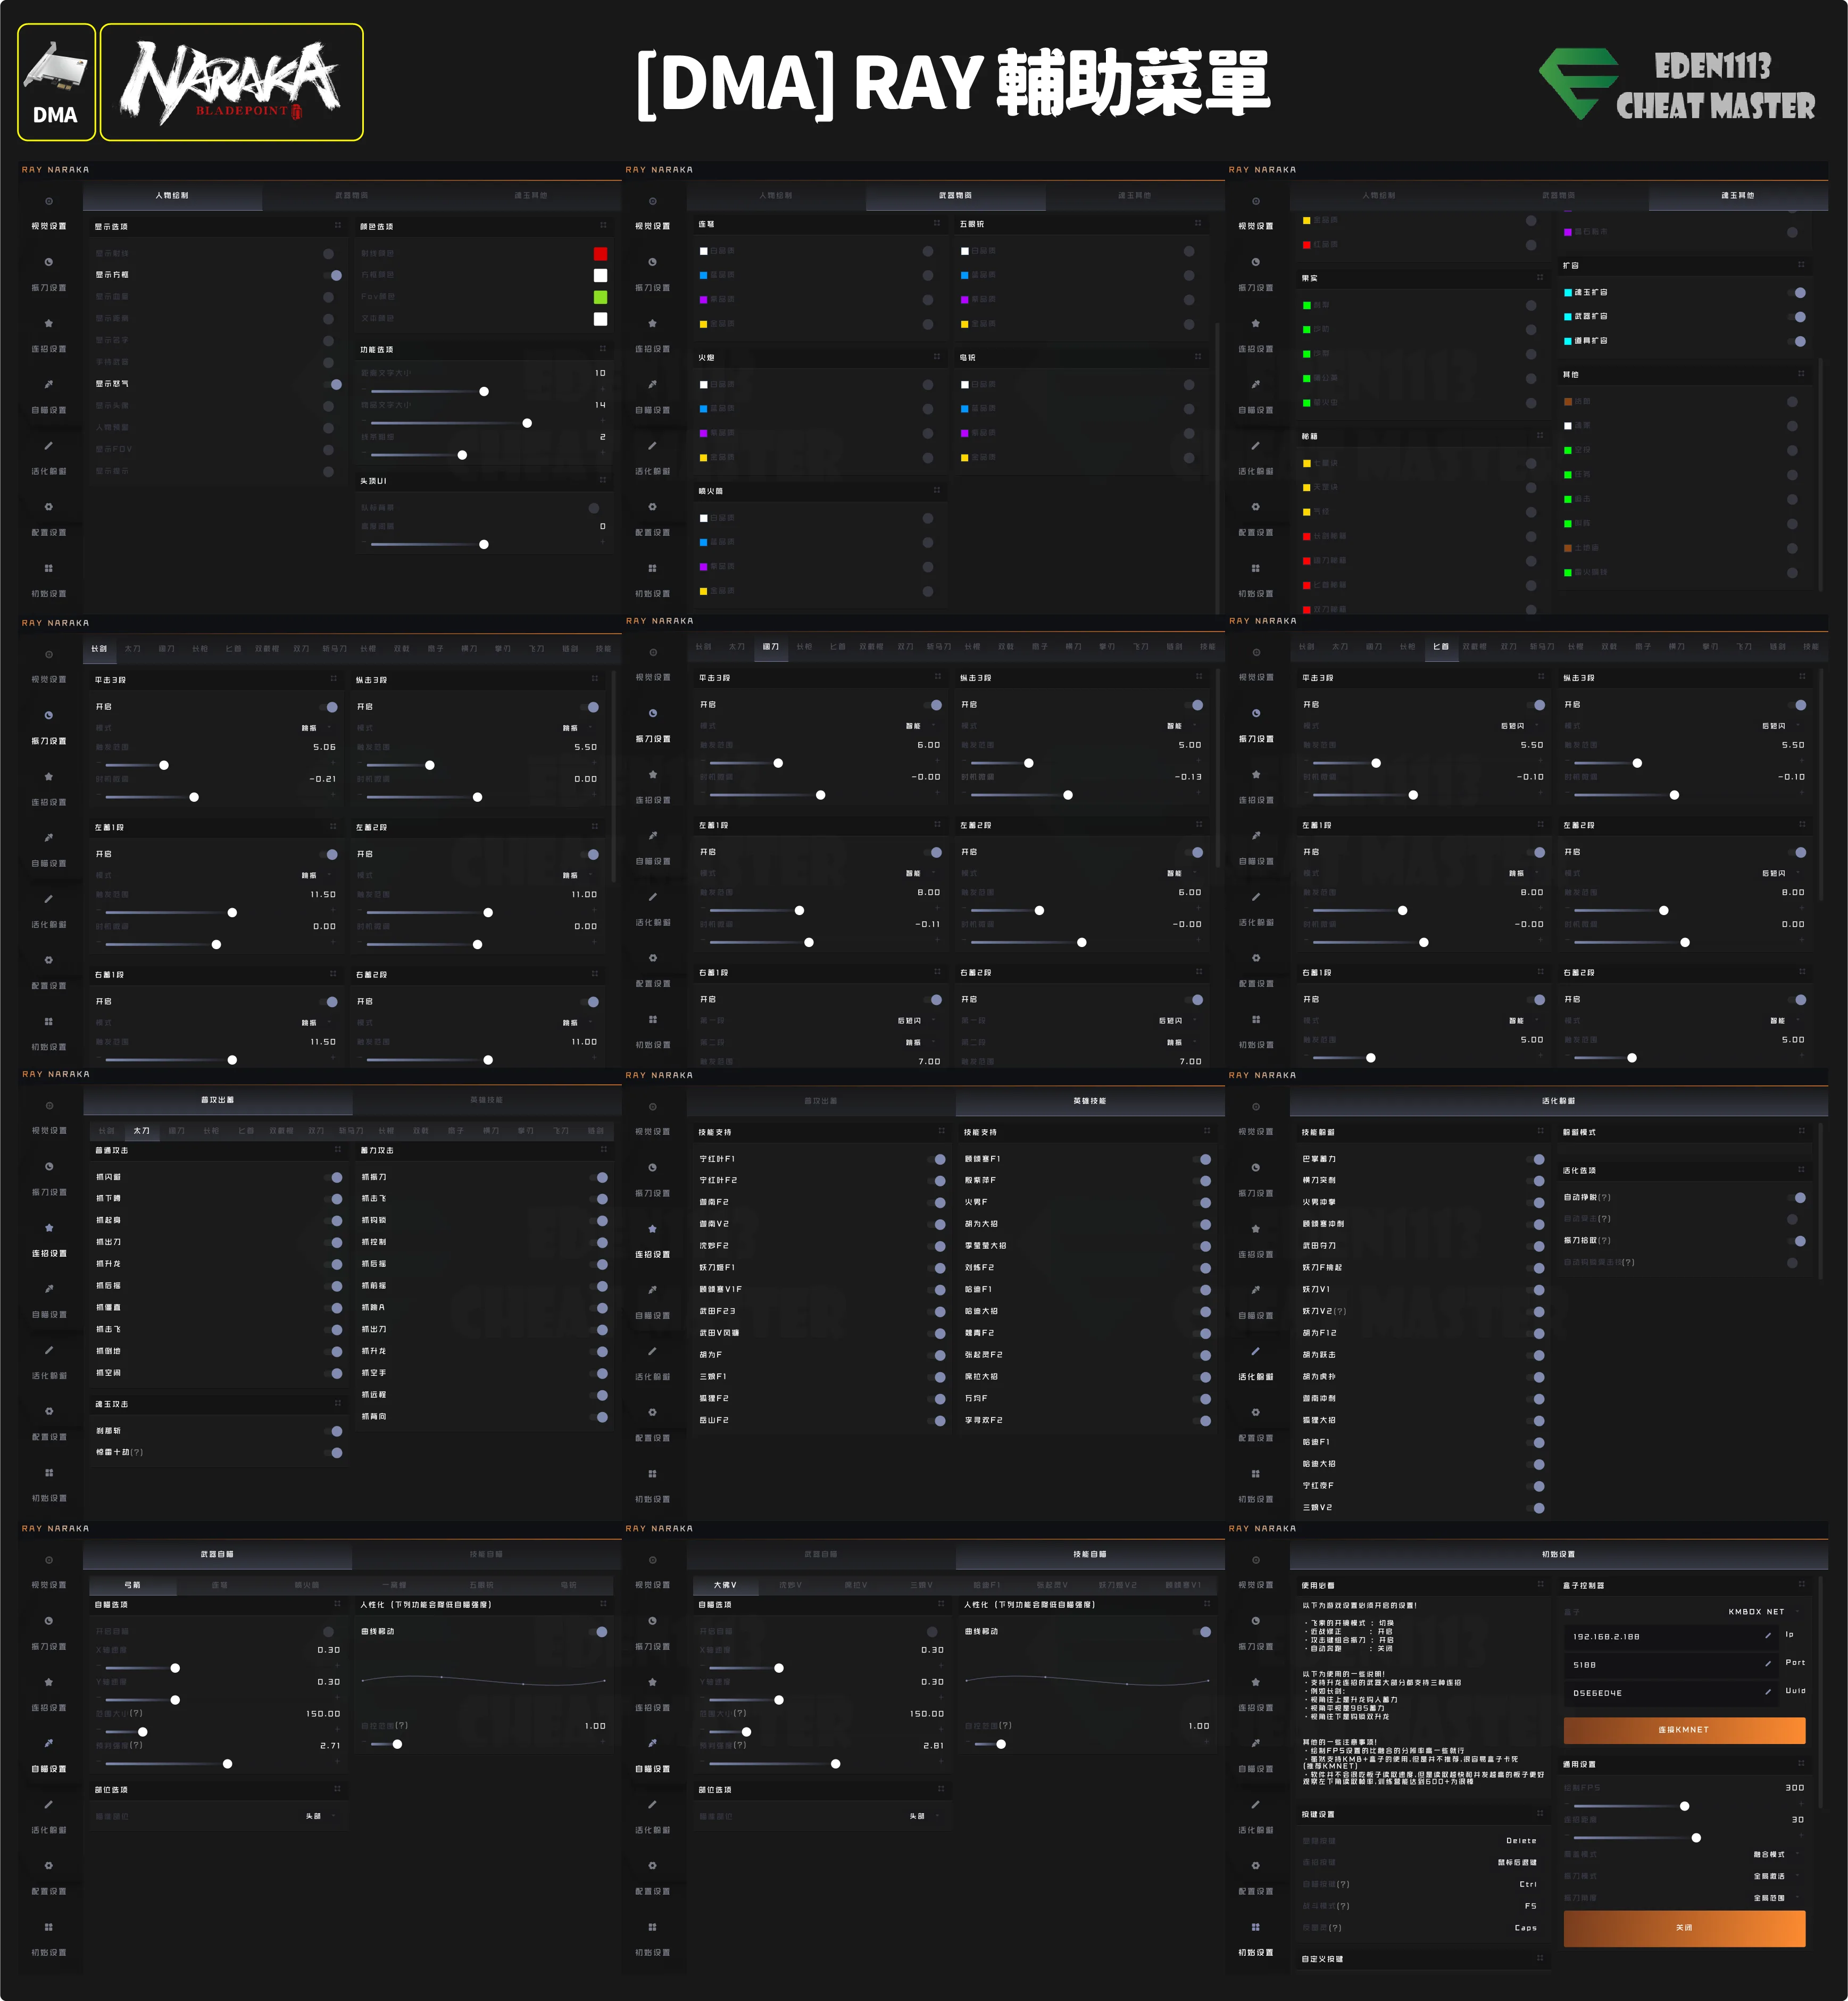Click the Naraka Bladepoint logo
The width and height of the screenshot is (1848, 2001).
[x=231, y=82]
